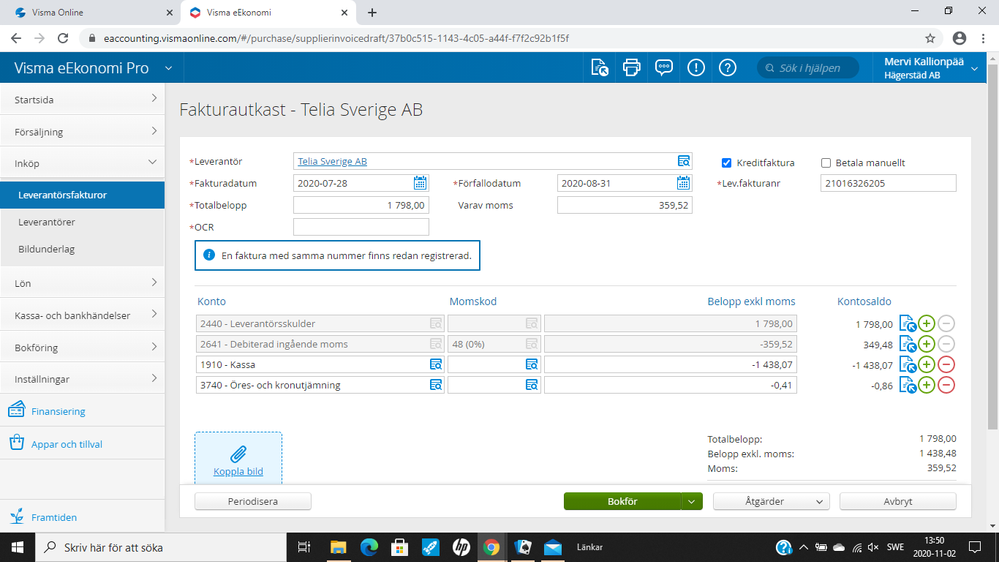Open Momskod lookup on 1910 - Kassa row
The height and width of the screenshot is (562, 999).
pos(531,364)
